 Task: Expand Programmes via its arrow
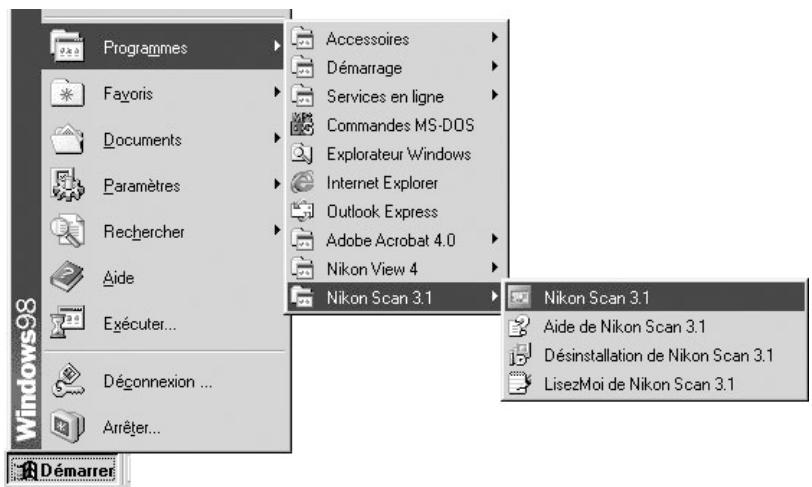(x=277, y=46)
